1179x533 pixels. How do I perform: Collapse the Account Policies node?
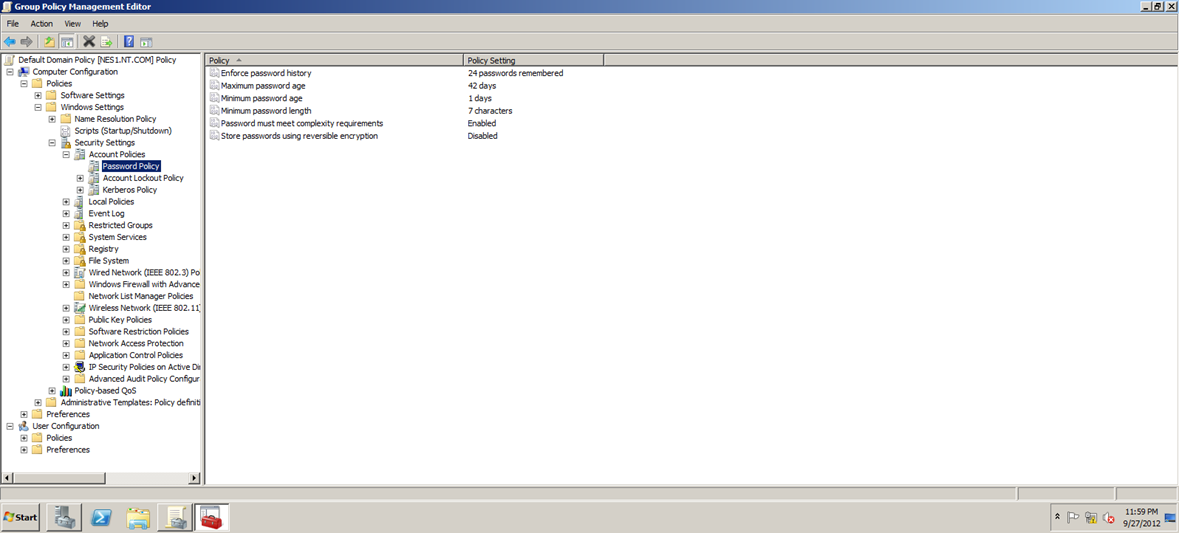[x=66, y=154]
